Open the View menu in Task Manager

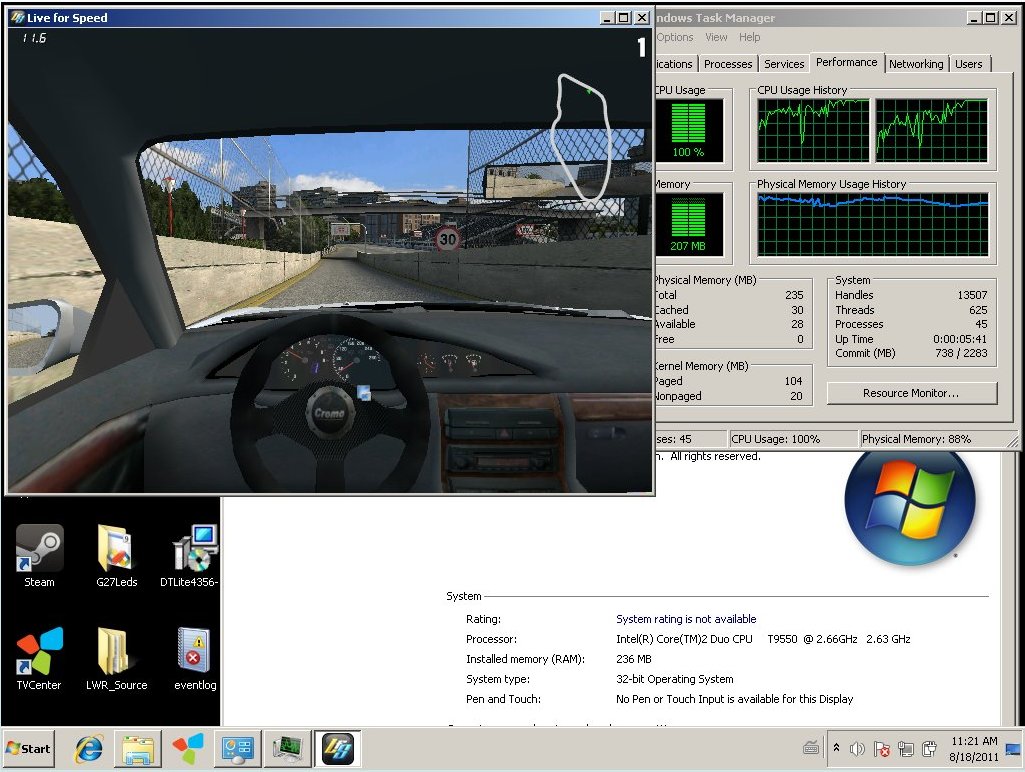(716, 37)
